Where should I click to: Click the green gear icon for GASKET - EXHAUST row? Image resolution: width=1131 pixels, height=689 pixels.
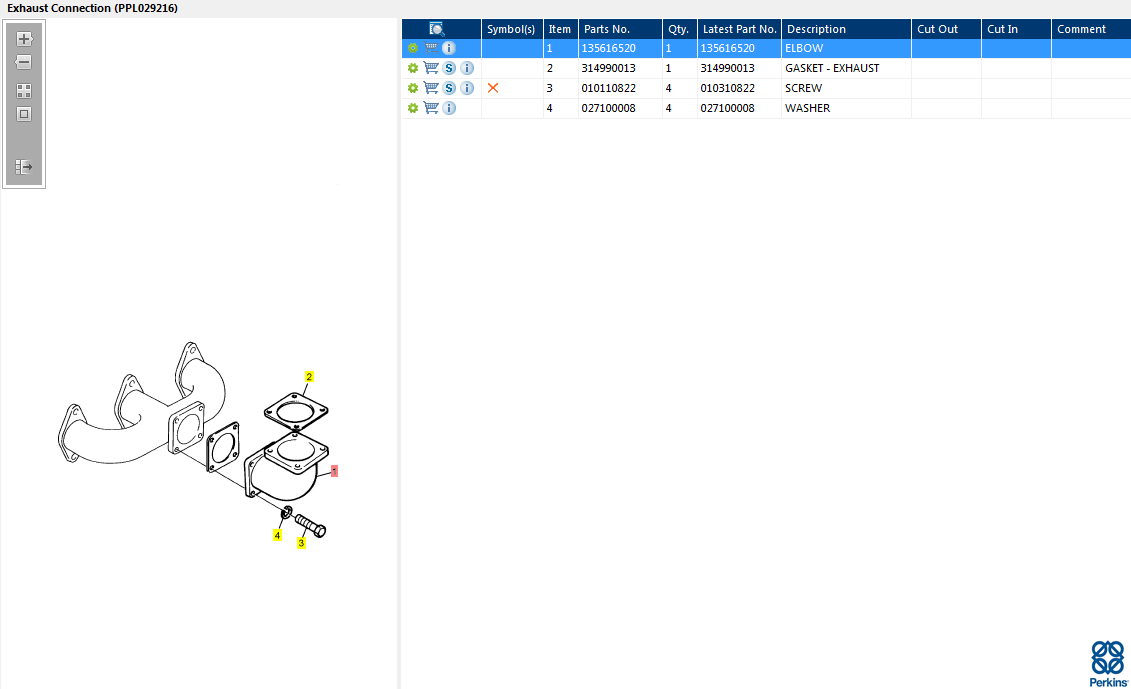pos(413,68)
